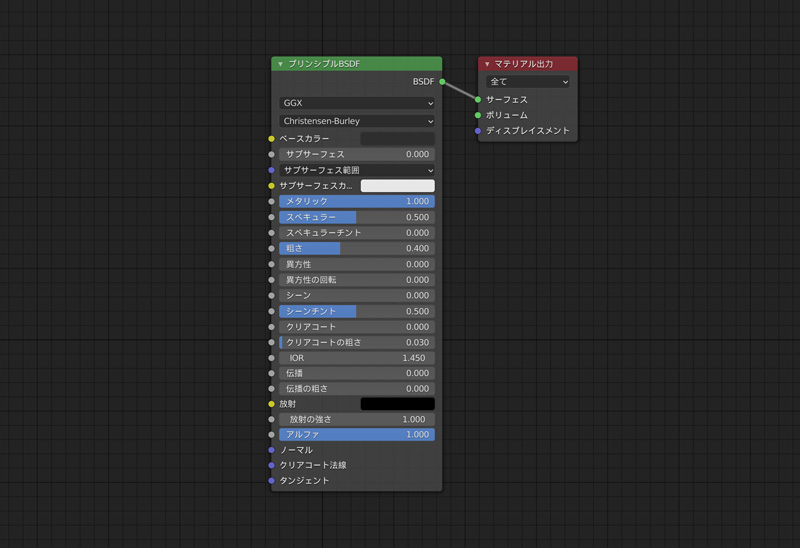
Task: Click the サーフェス input socket
Action: tap(478, 100)
